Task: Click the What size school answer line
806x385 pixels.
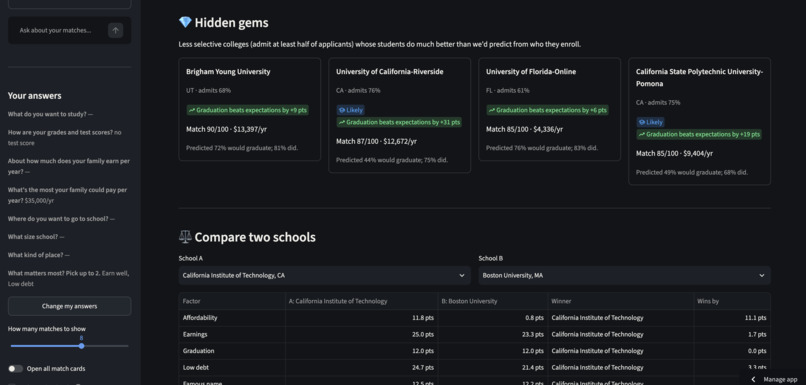Action: coord(36,237)
